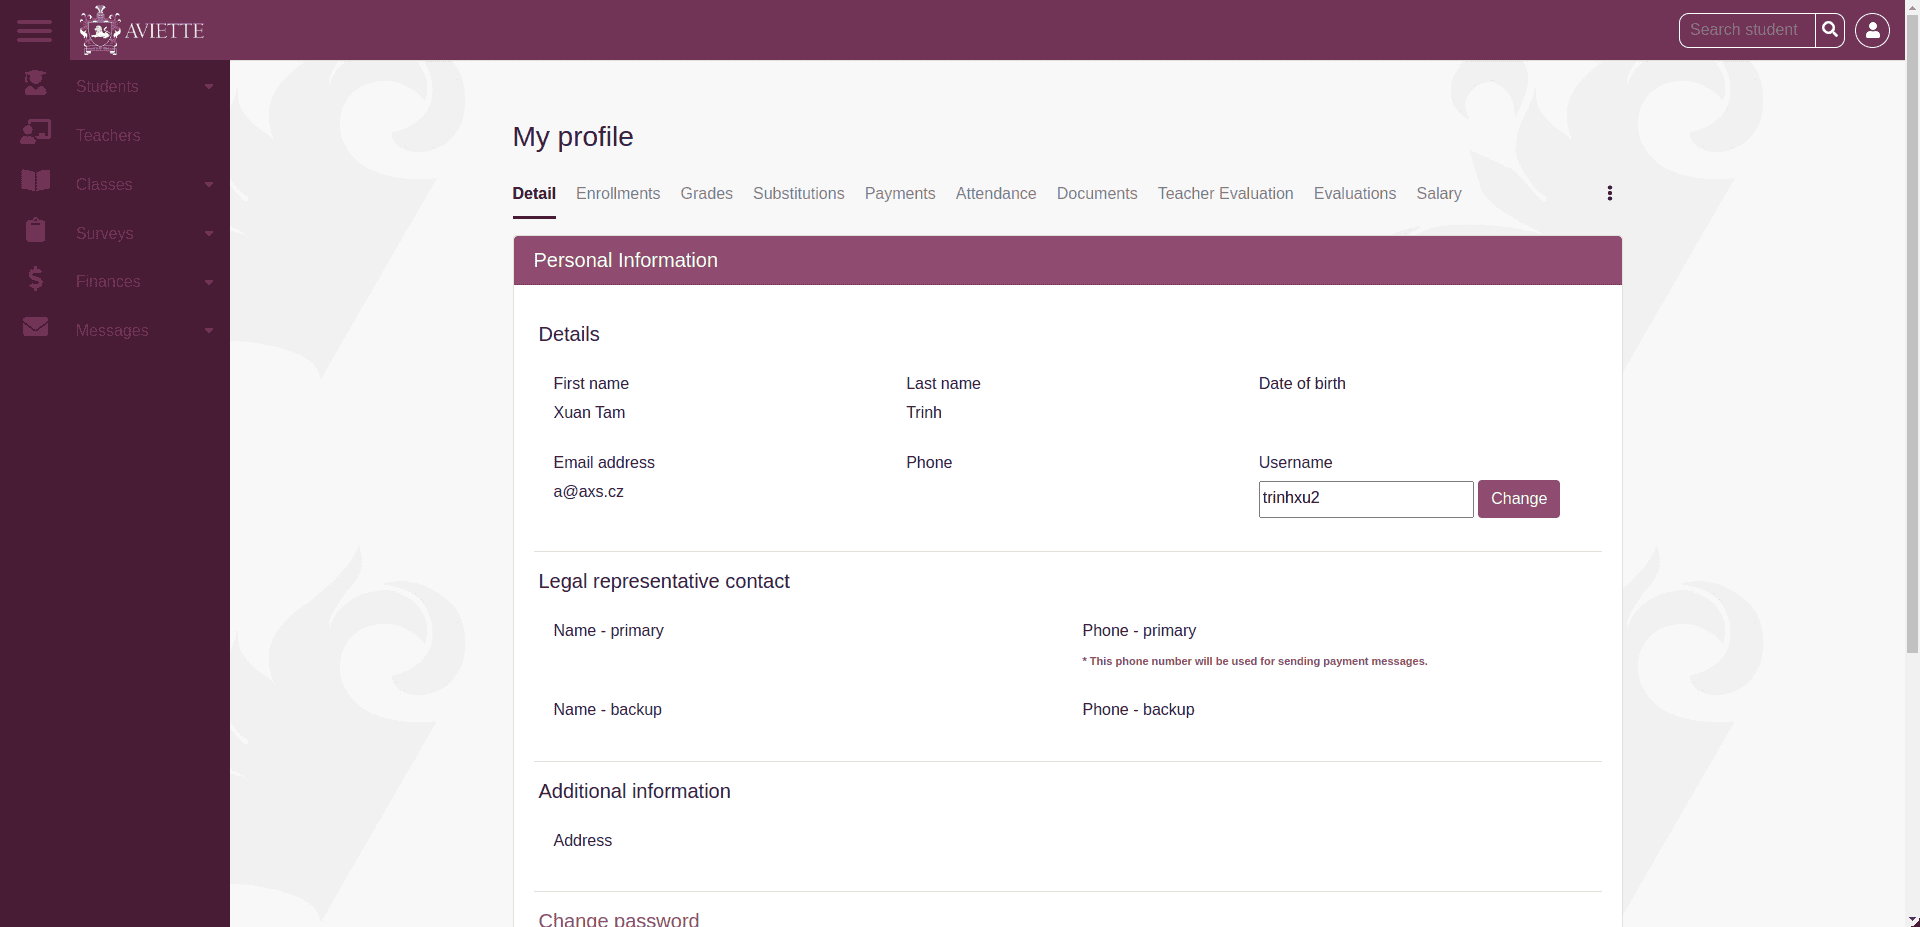
Task: Open the Salary tab
Action: coord(1438,194)
